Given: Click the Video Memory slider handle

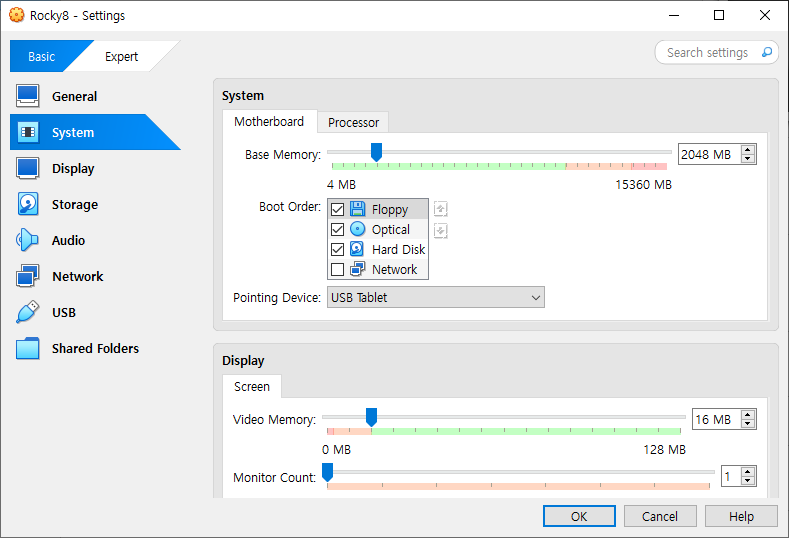Looking at the screenshot, I should (371, 417).
